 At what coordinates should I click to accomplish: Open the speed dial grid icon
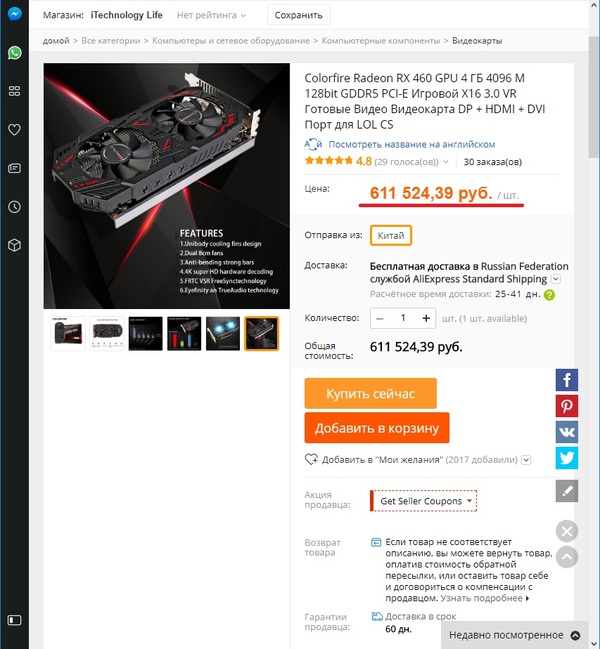pos(14,91)
